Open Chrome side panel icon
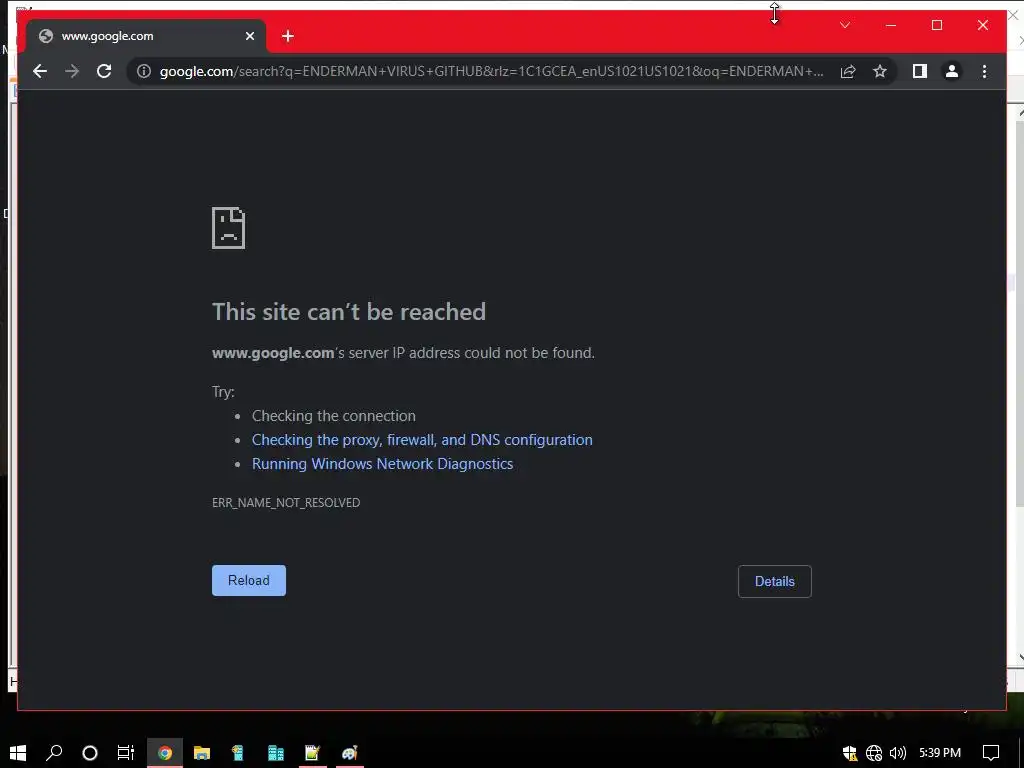Screen dimensions: 1024x768 coord(920,71)
